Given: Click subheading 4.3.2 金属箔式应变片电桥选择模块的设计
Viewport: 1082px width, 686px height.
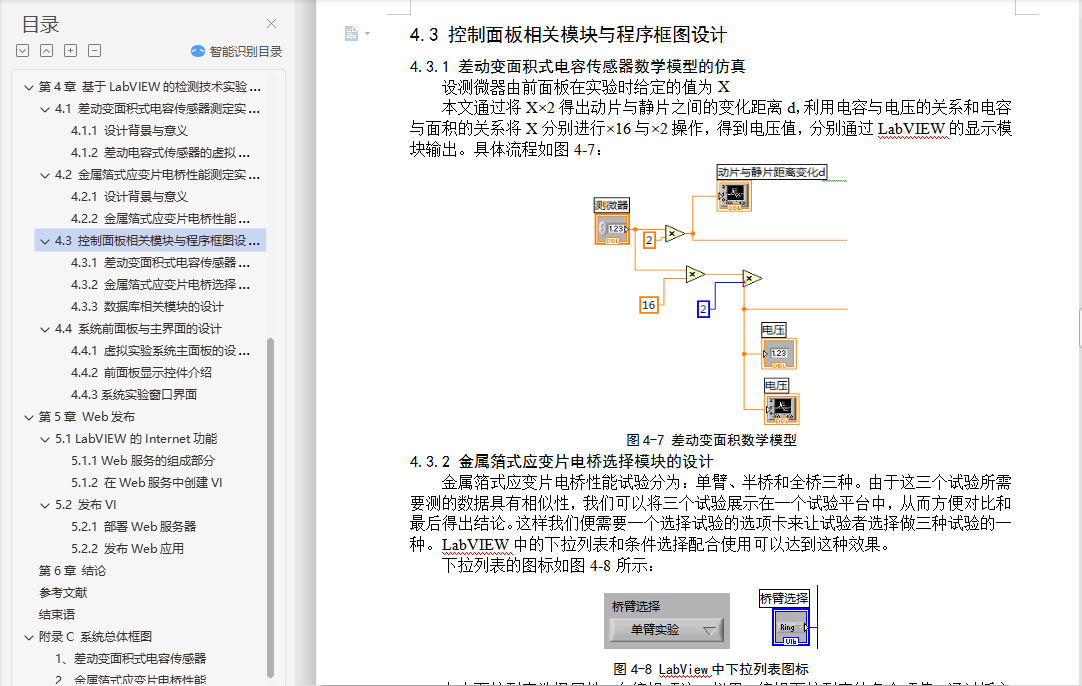Looking at the screenshot, I should pyautogui.click(x=562, y=462).
